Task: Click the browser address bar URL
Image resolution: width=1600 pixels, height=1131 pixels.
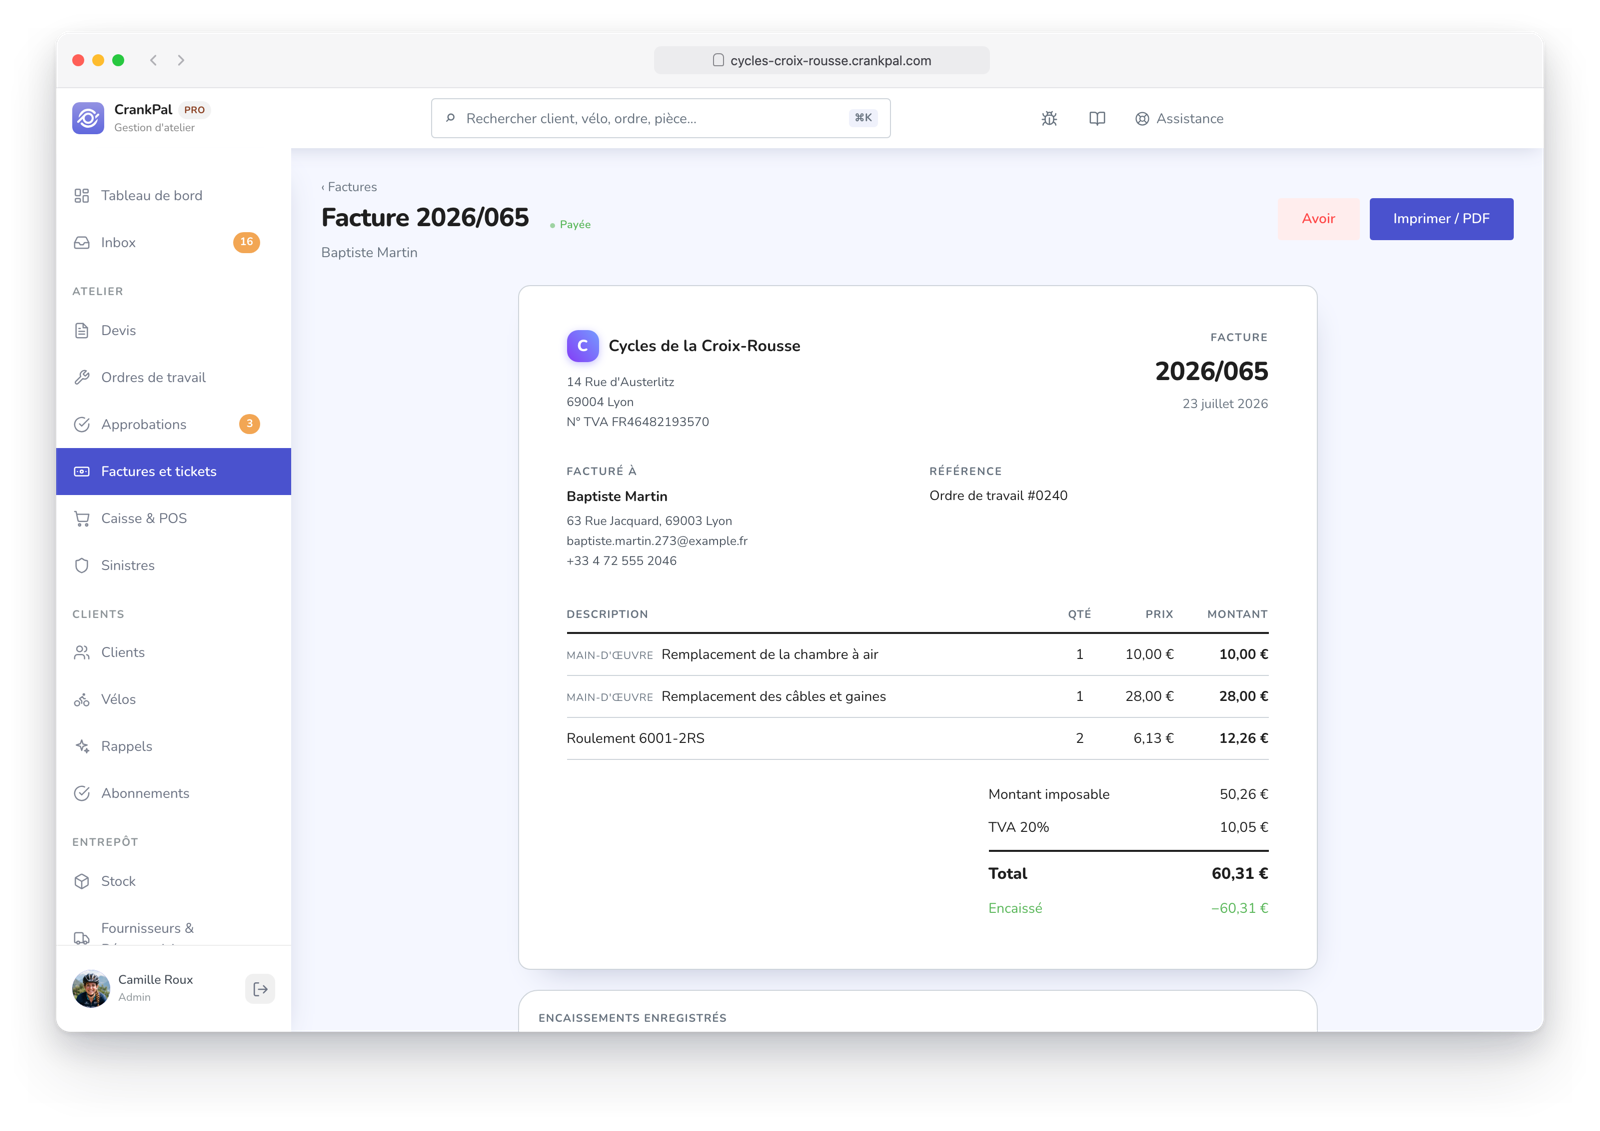Action: (x=822, y=60)
